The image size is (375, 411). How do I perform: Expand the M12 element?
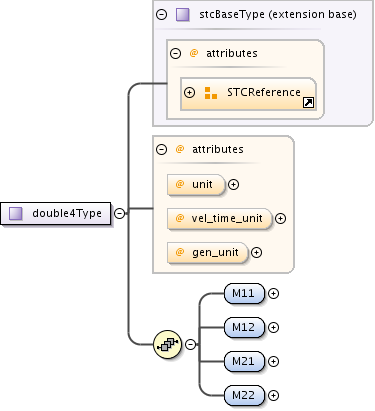tap(273, 327)
